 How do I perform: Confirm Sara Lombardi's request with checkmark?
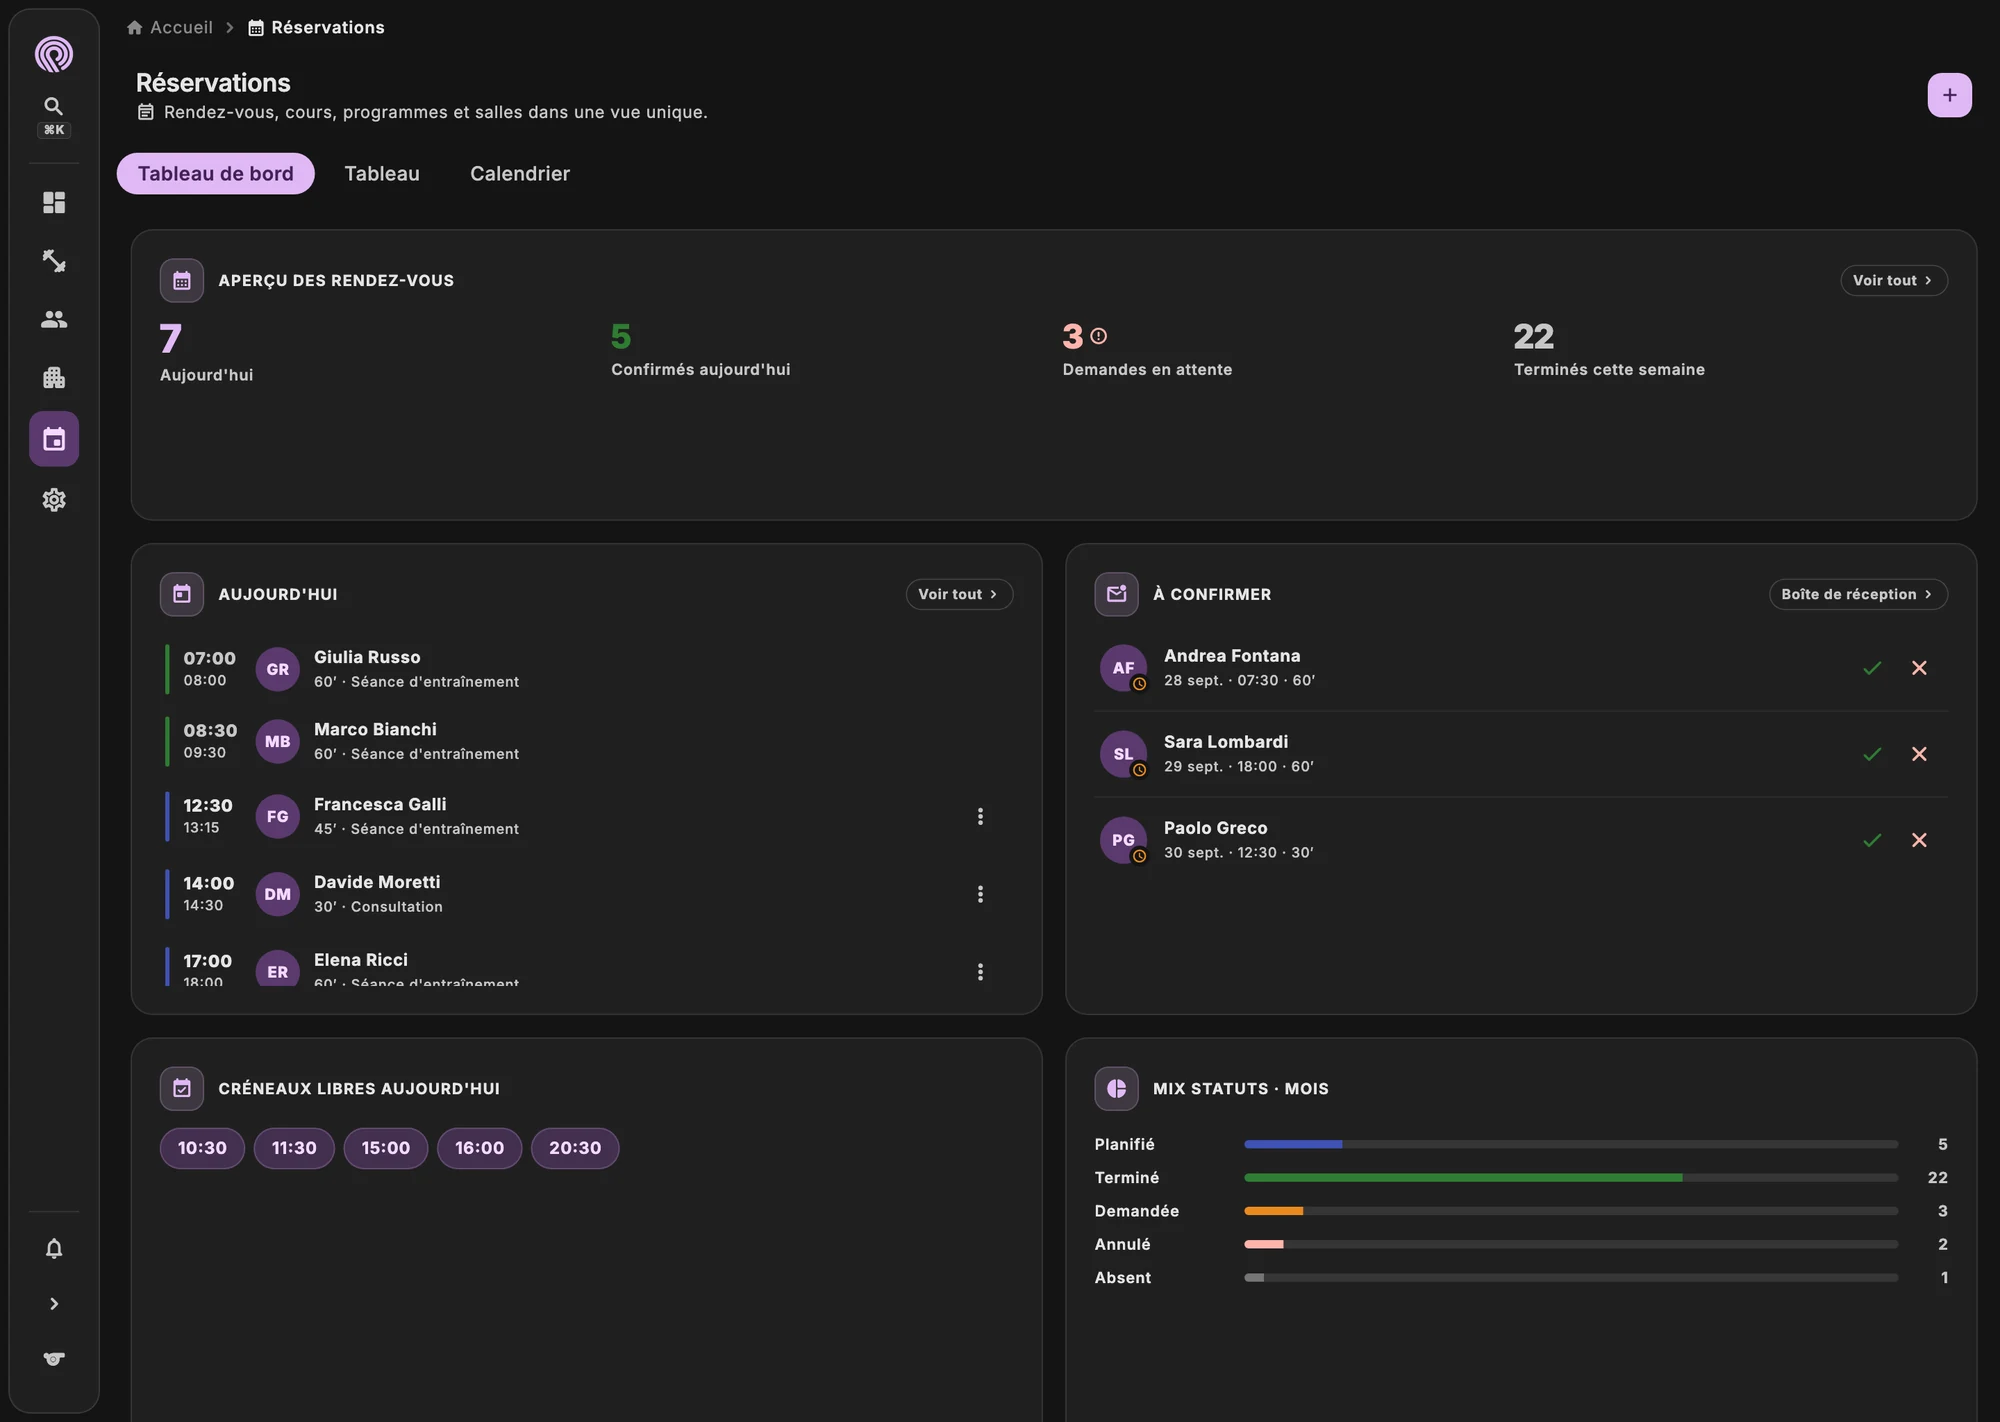(1872, 754)
